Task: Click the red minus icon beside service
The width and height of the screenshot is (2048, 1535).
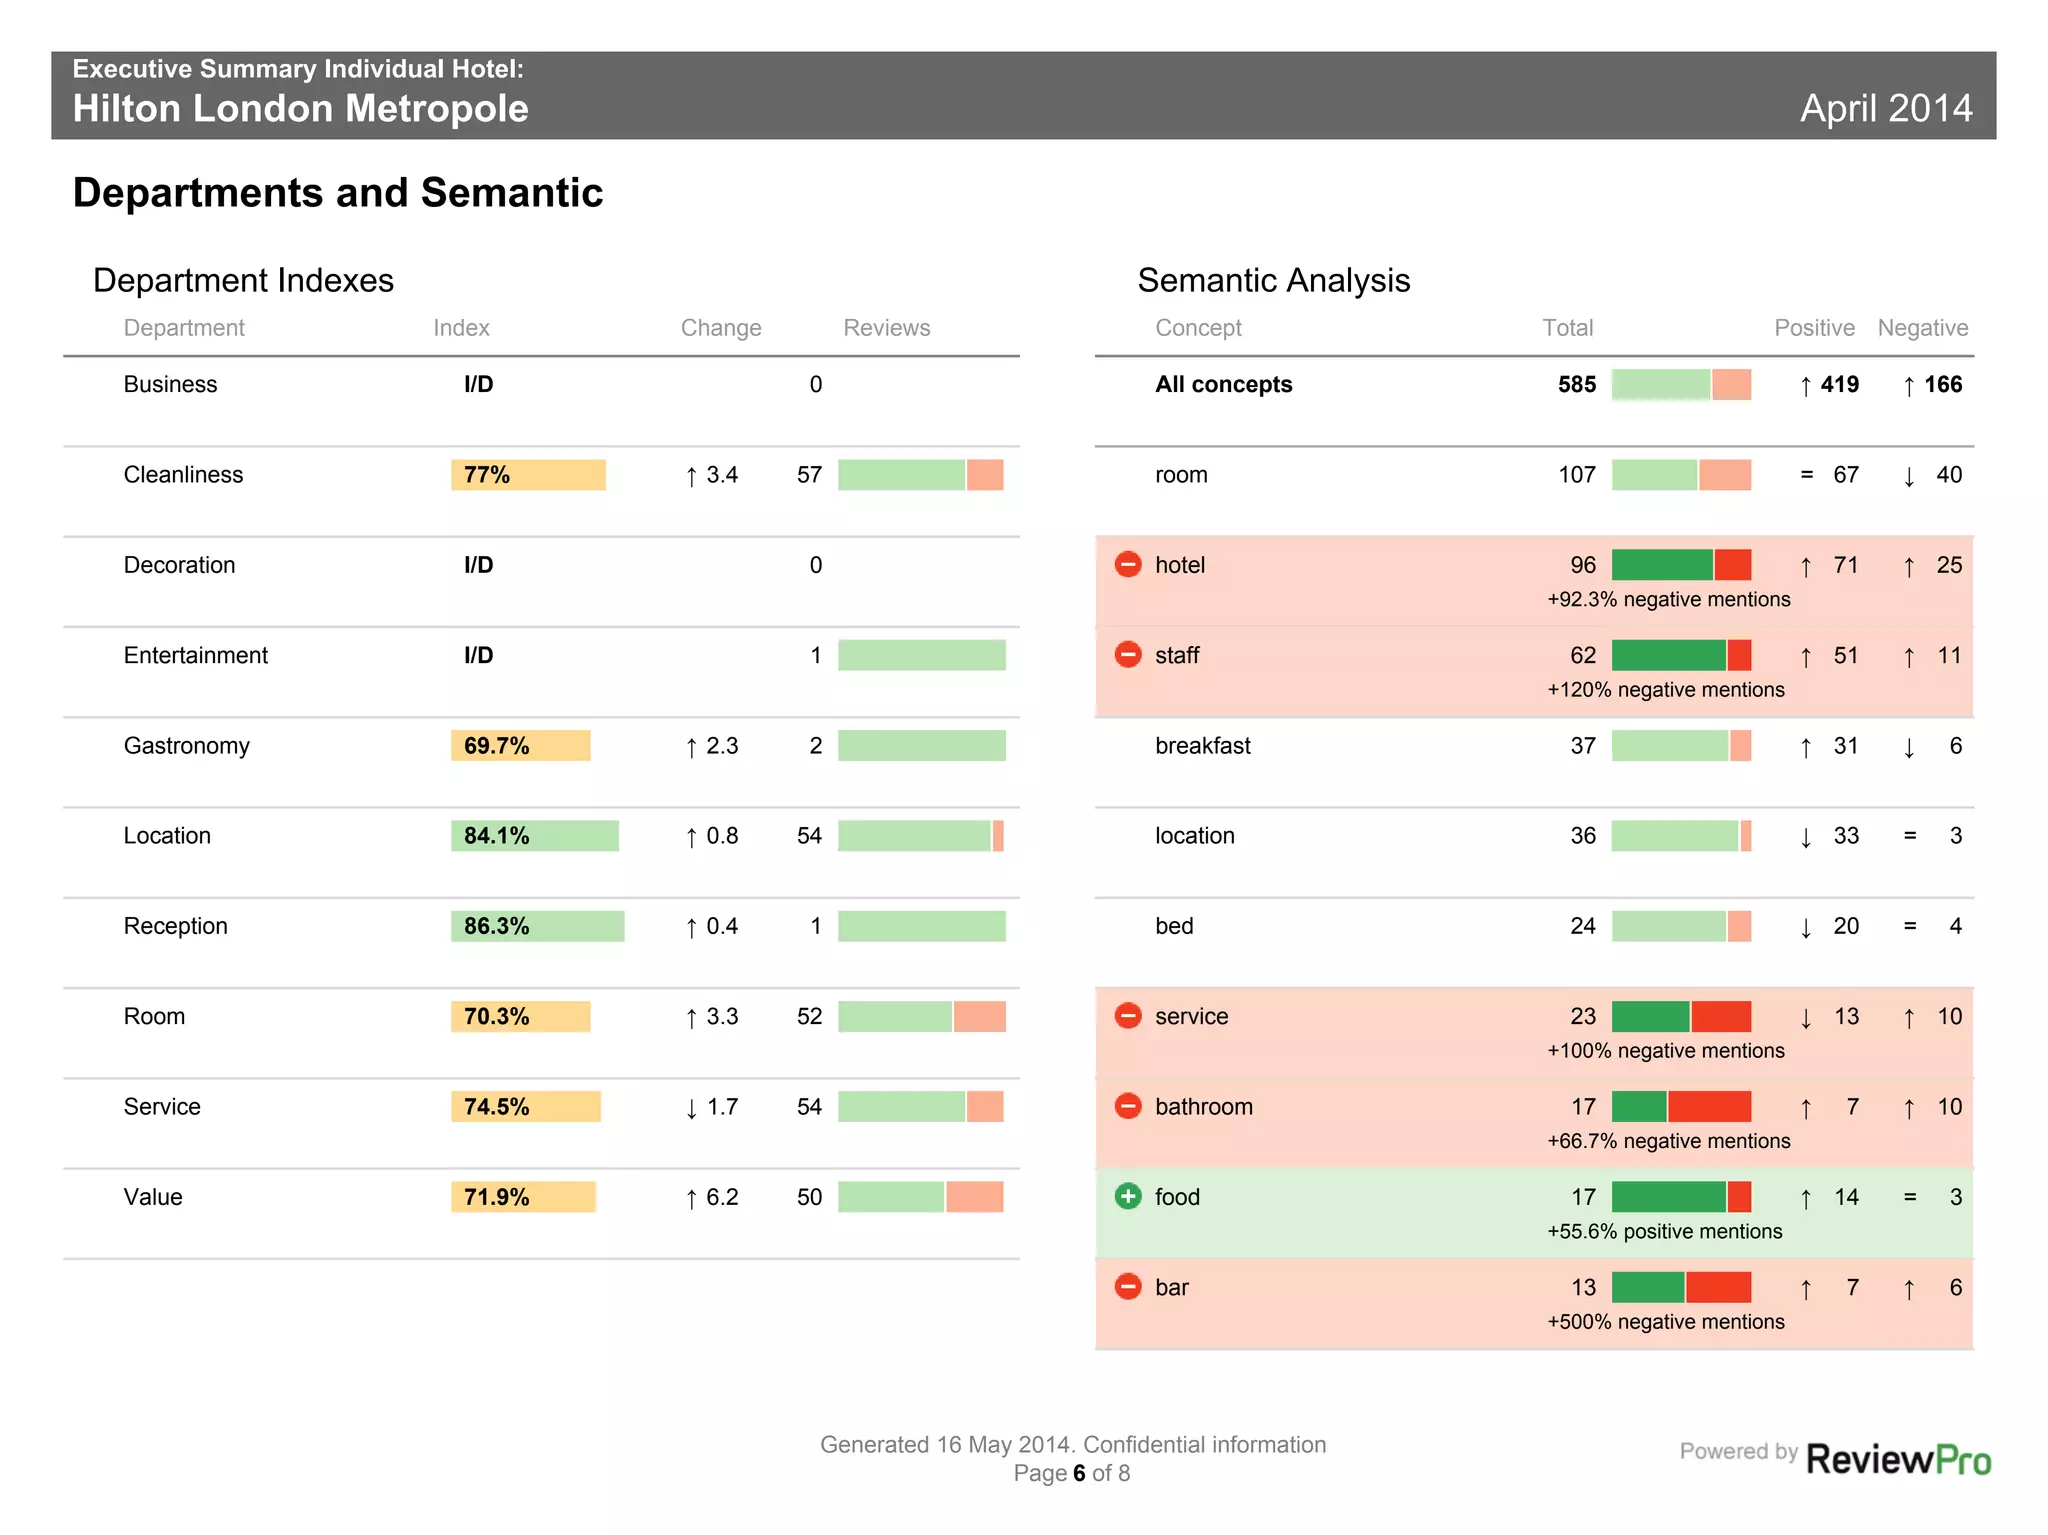Action: [x=1127, y=1016]
